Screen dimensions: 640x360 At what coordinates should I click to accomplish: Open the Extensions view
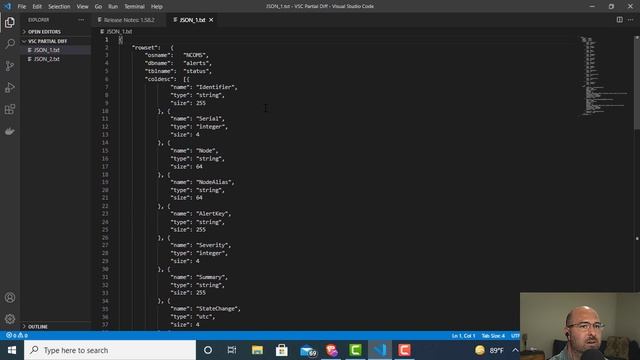(x=10, y=109)
